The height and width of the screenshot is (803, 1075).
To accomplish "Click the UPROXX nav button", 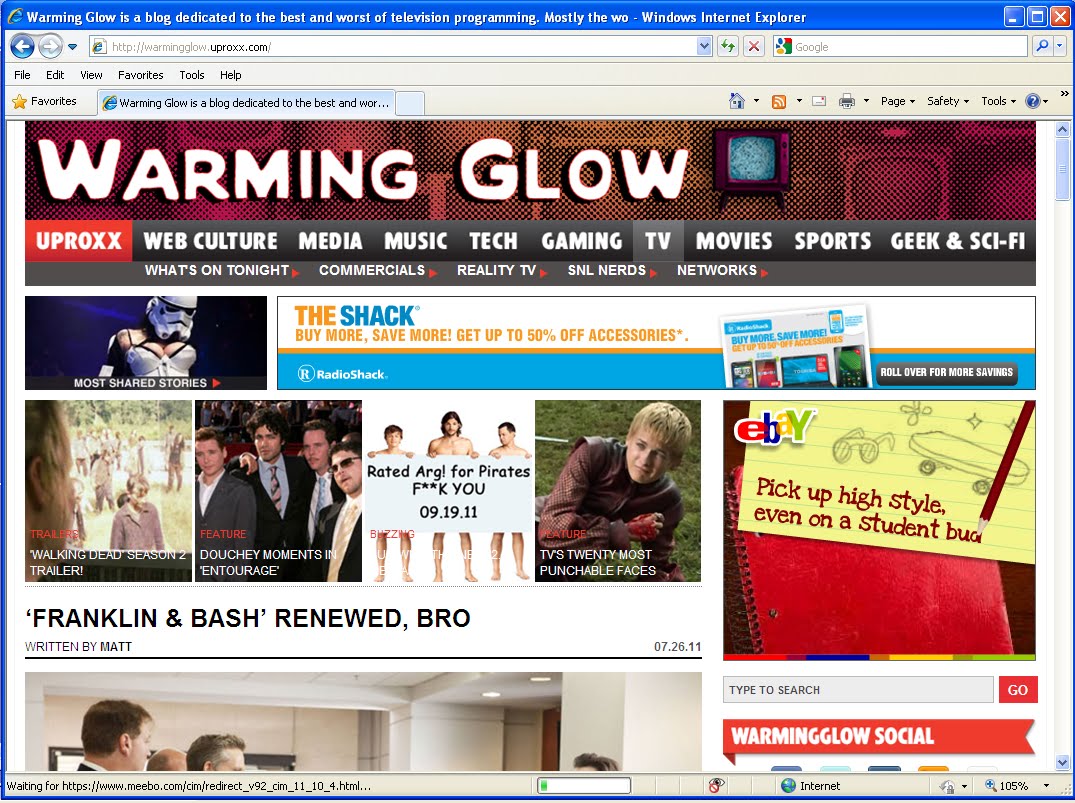I will point(79,241).
